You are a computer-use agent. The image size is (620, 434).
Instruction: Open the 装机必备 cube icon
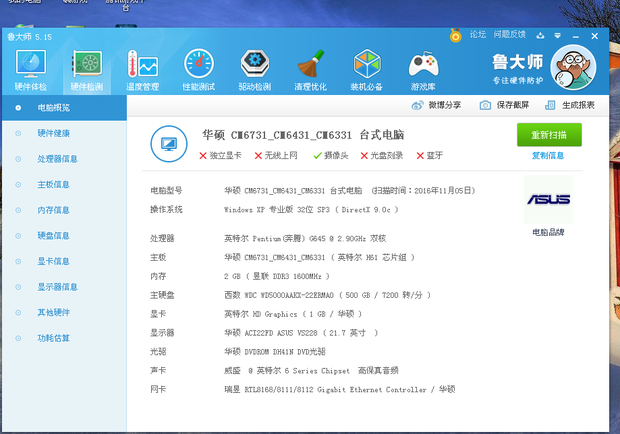tap(367, 70)
